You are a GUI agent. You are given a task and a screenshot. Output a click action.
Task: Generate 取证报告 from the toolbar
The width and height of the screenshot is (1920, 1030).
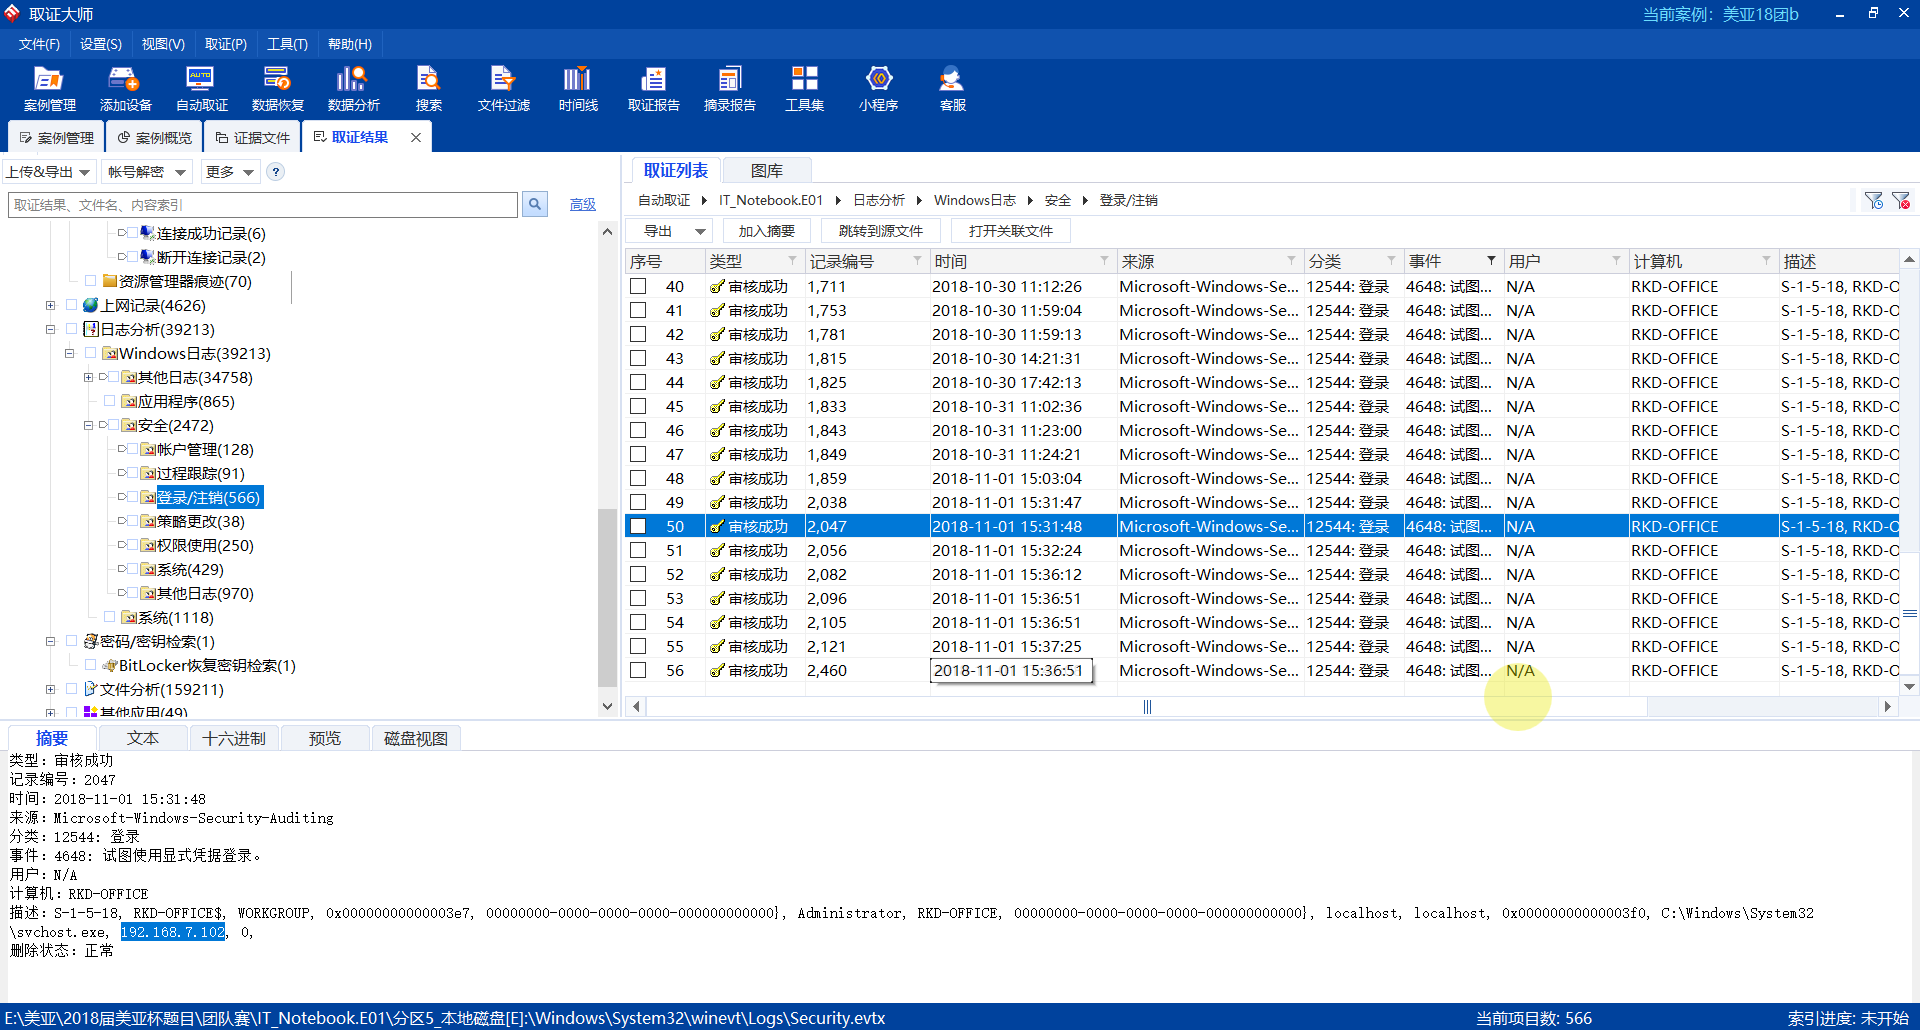point(653,88)
